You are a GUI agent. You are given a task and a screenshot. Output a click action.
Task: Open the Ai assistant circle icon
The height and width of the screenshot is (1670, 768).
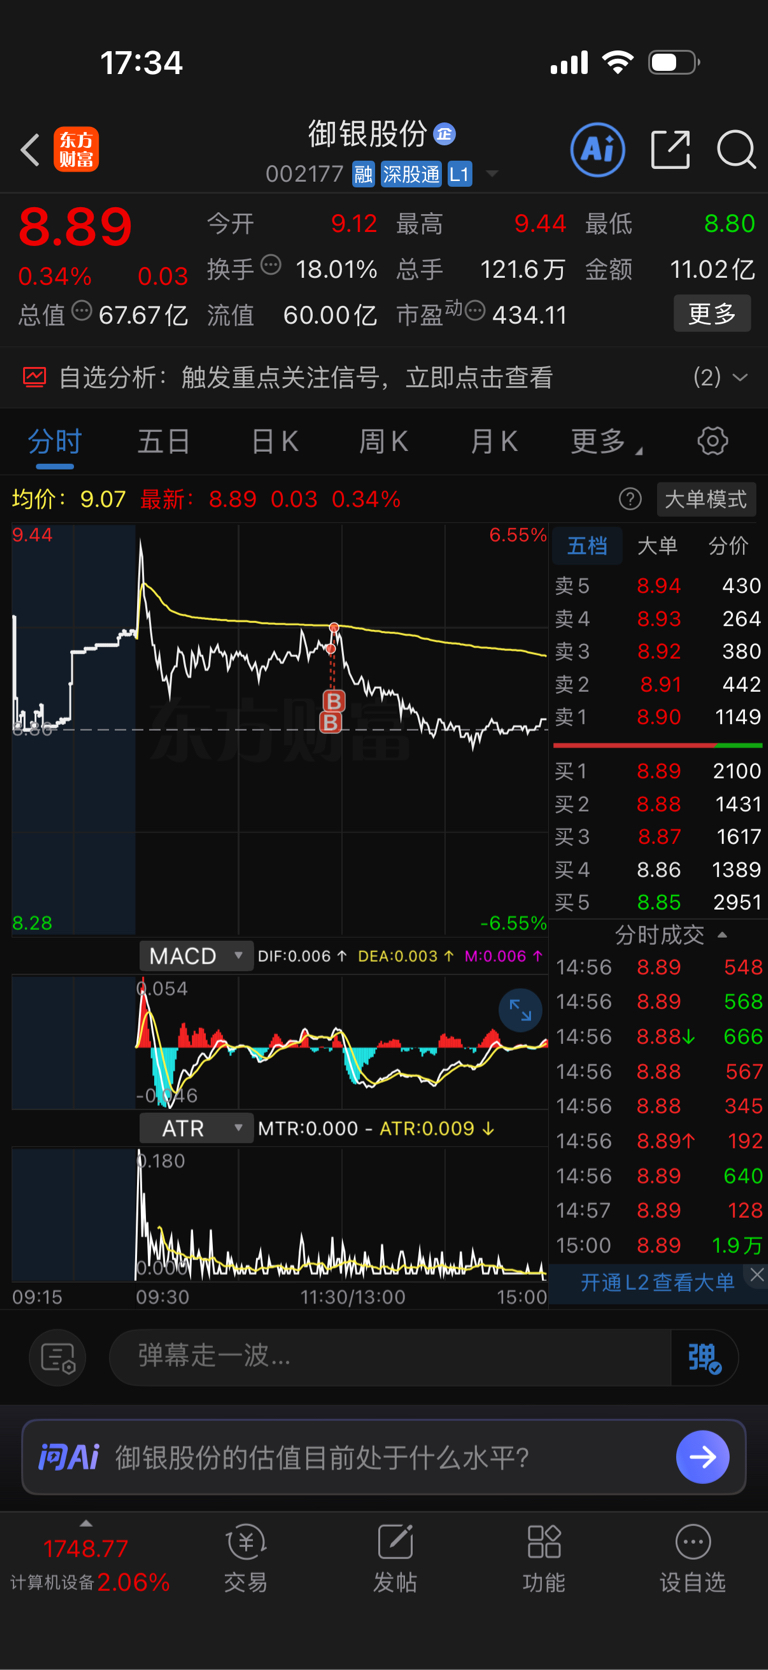[x=598, y=150]
